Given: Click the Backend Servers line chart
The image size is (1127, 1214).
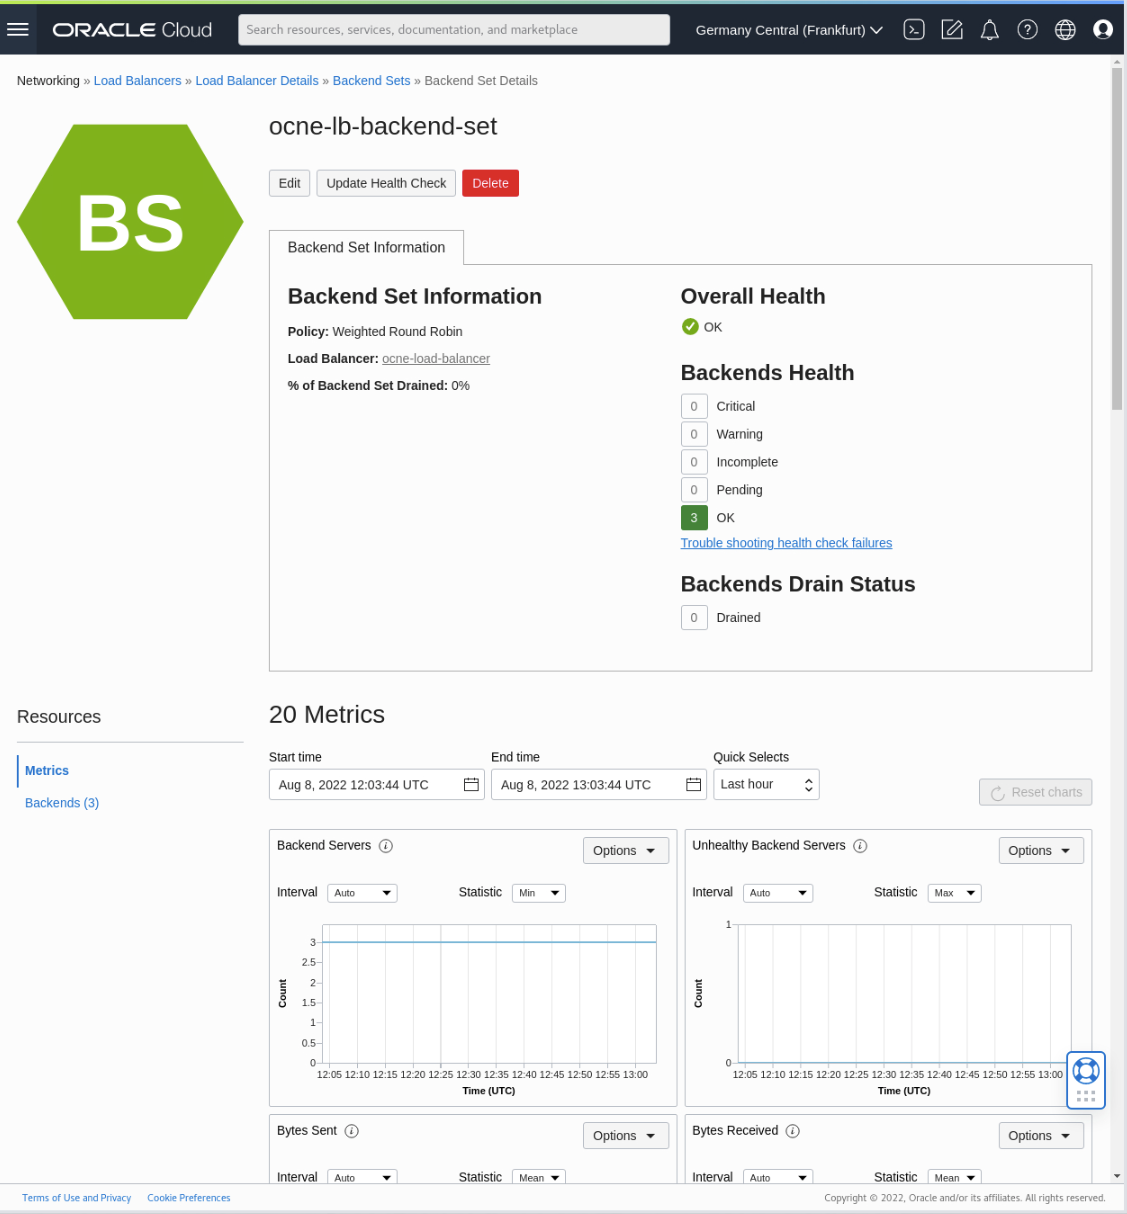Looking at the screenshot, I should 489,993.
